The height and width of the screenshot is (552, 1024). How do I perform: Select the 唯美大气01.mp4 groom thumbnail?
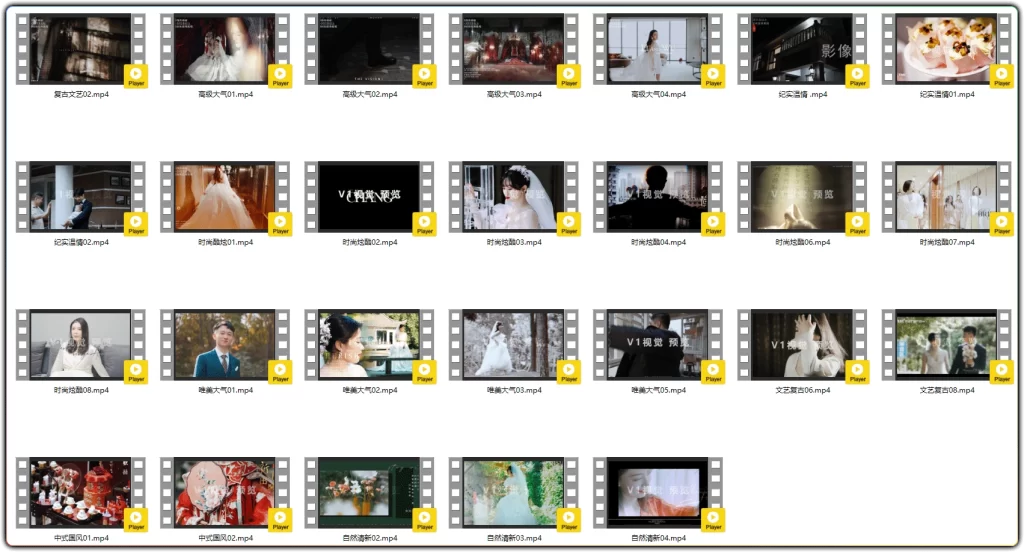[225, 345]
